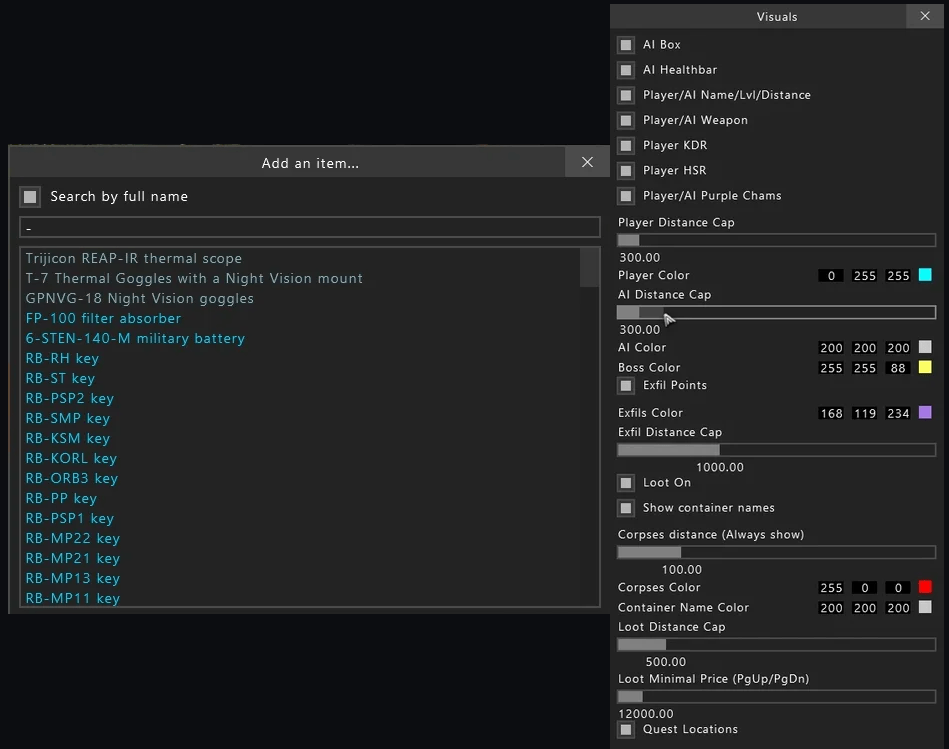This screenshot has height=749, width=949.
Task: Select RB-ST key item
Action: coord(61,378)
